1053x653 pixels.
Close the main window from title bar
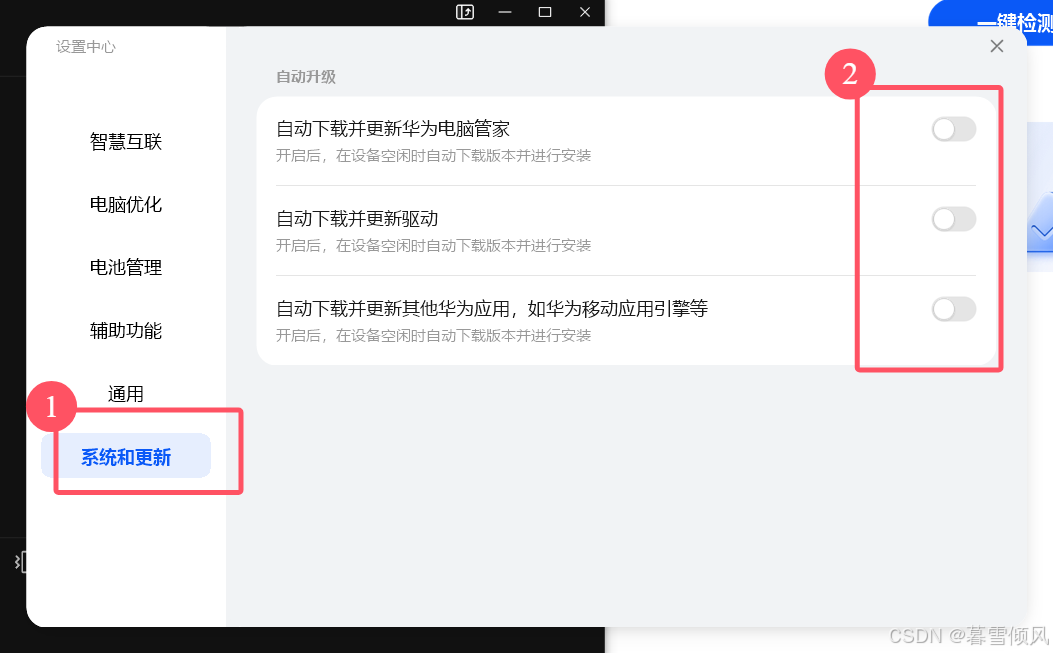pos(585,12)
